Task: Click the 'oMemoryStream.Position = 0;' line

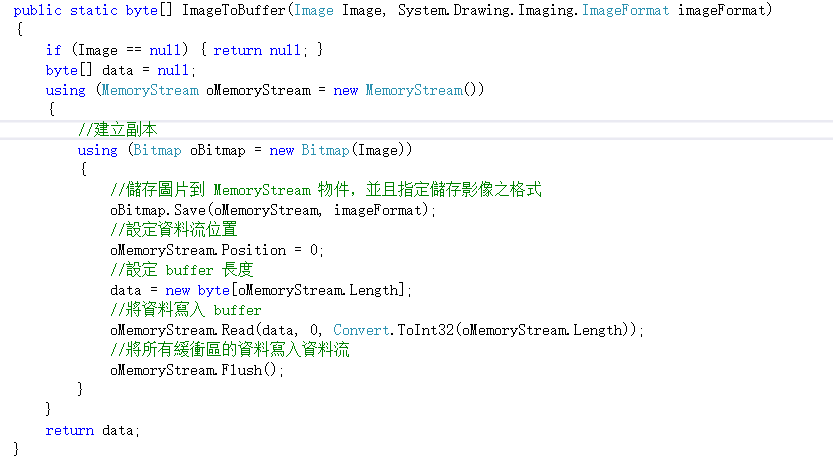Action: click(x=217, y=250)
